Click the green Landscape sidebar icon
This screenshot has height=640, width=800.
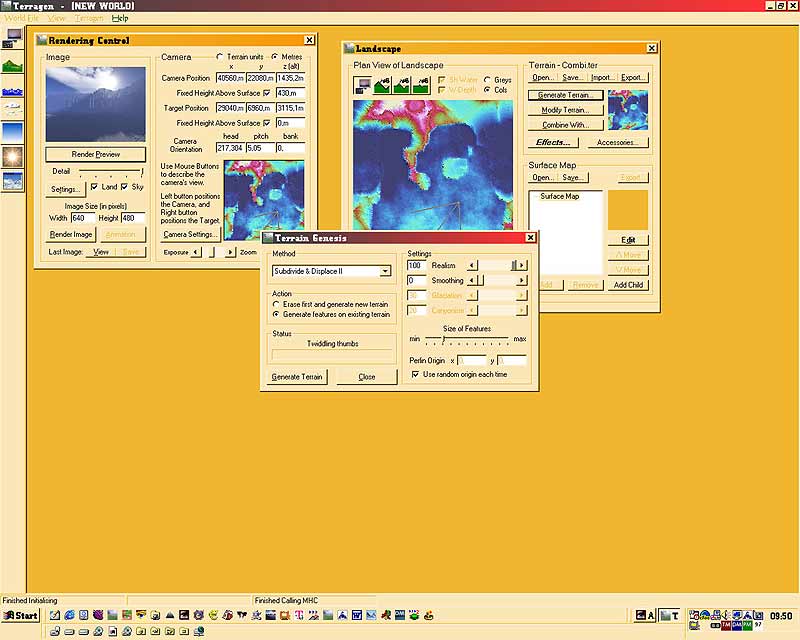coord(13,66)
